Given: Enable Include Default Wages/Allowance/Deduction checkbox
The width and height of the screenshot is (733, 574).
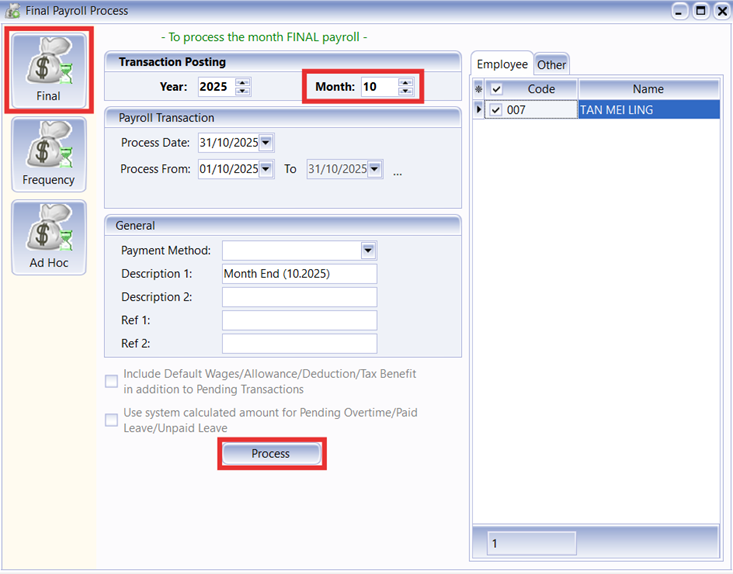Looking at the screenshot, I should (x=112, y=380).
